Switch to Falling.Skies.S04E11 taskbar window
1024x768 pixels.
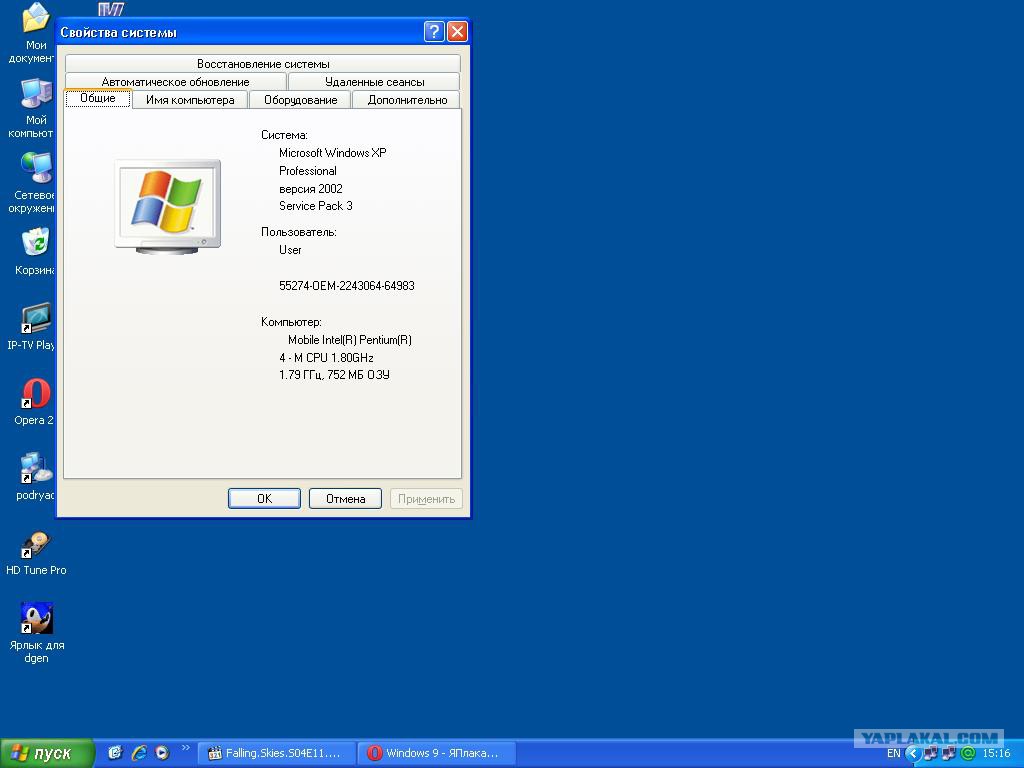[x=277, y=754]
